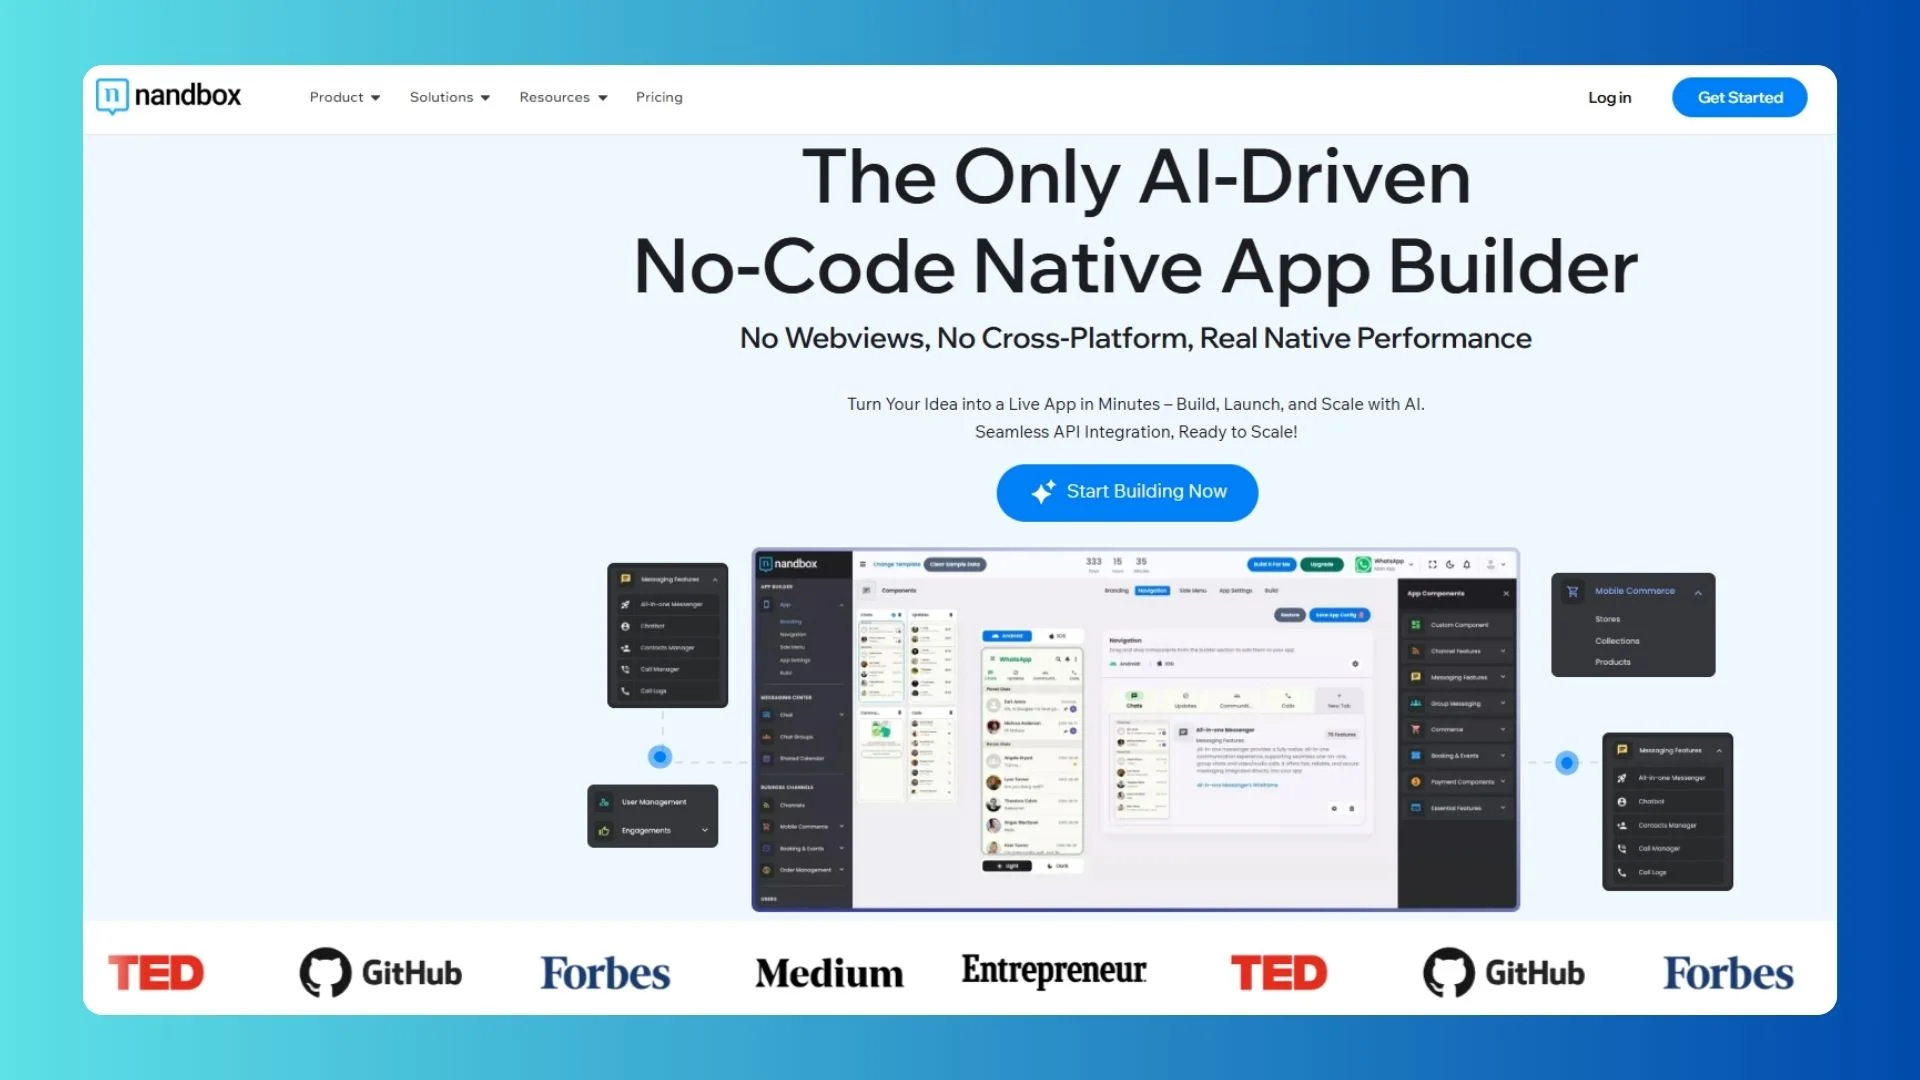The width and height of the screenshot is (1920, 1080).
Task: Enable the Android preview toggle
Action: (x=1007, y=636)
